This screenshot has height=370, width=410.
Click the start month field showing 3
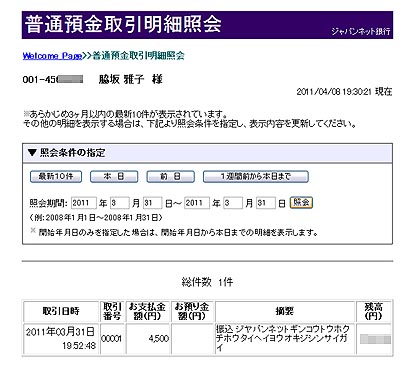click(x=120, y=203)
